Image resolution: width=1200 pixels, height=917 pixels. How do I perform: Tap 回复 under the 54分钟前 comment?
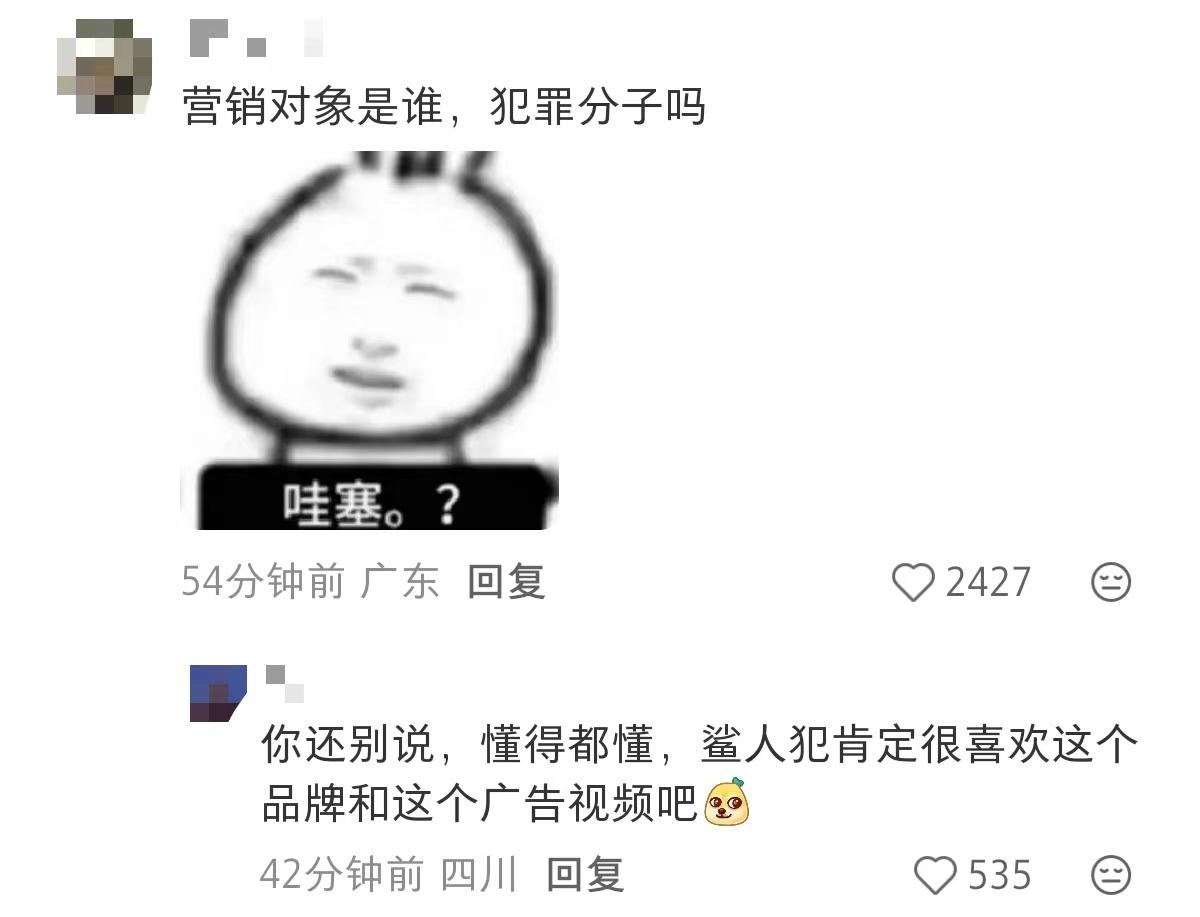[x=506, y=581]
